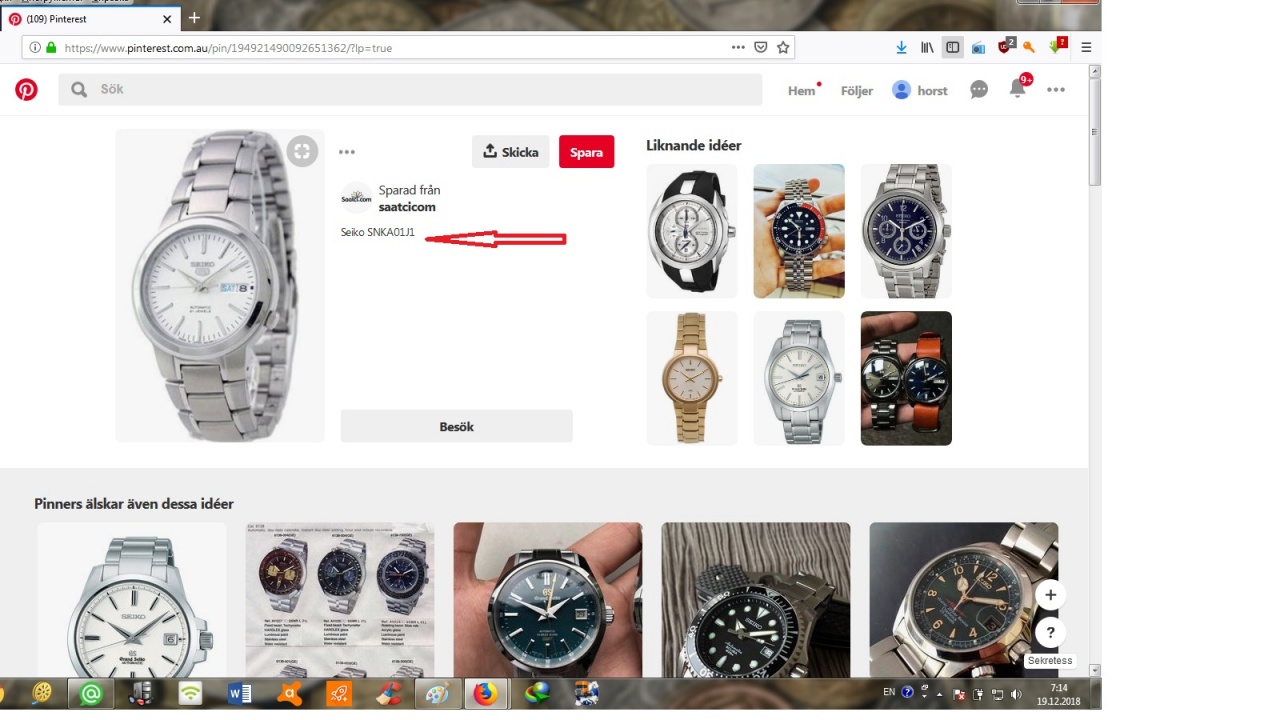Go to Hem in the header
The height and width of the screenshot is (720, 1280).
[x=802, y=90]
